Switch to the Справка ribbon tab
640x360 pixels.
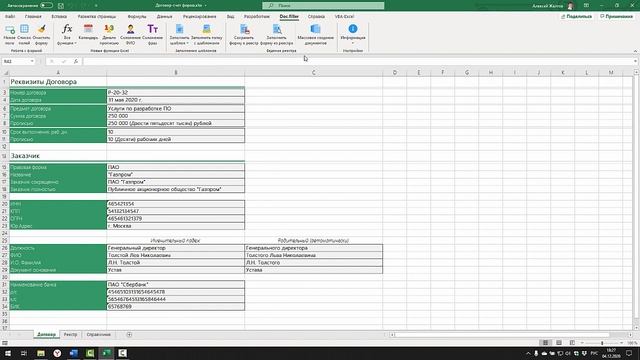(x=316, y=17)
